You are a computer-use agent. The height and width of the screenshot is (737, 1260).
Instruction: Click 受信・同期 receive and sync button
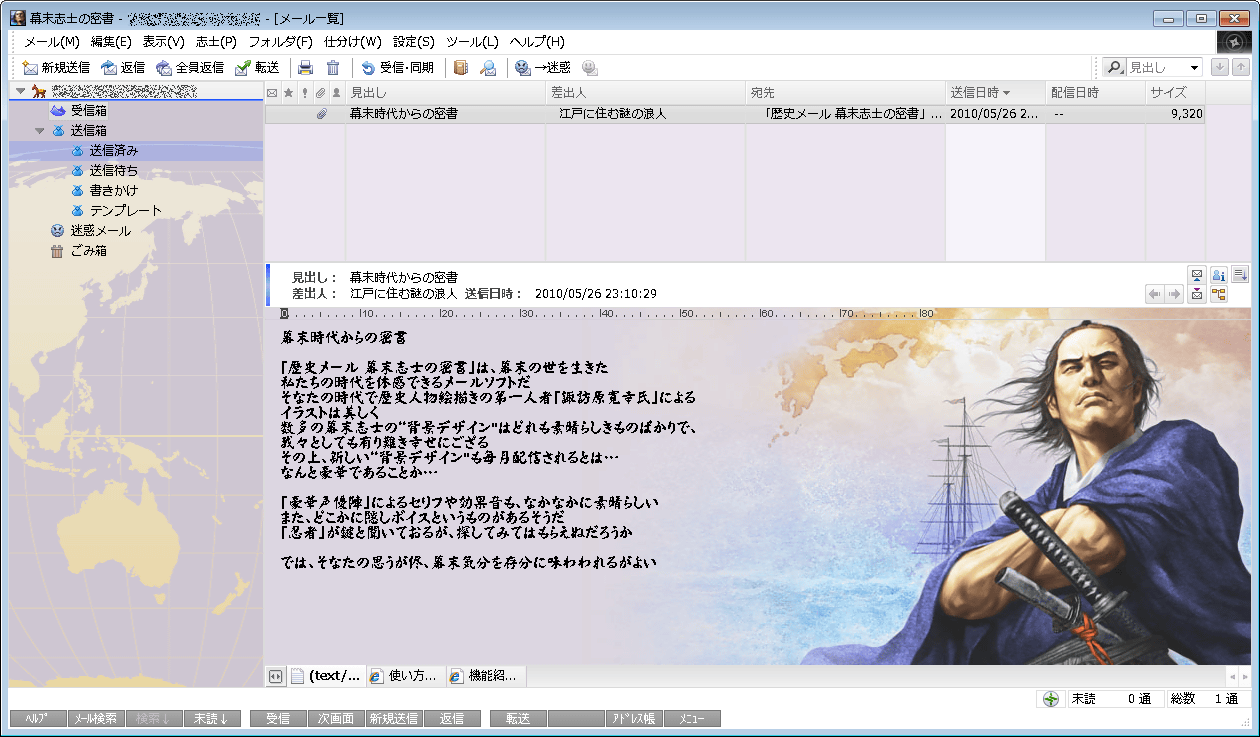(397, 68)
